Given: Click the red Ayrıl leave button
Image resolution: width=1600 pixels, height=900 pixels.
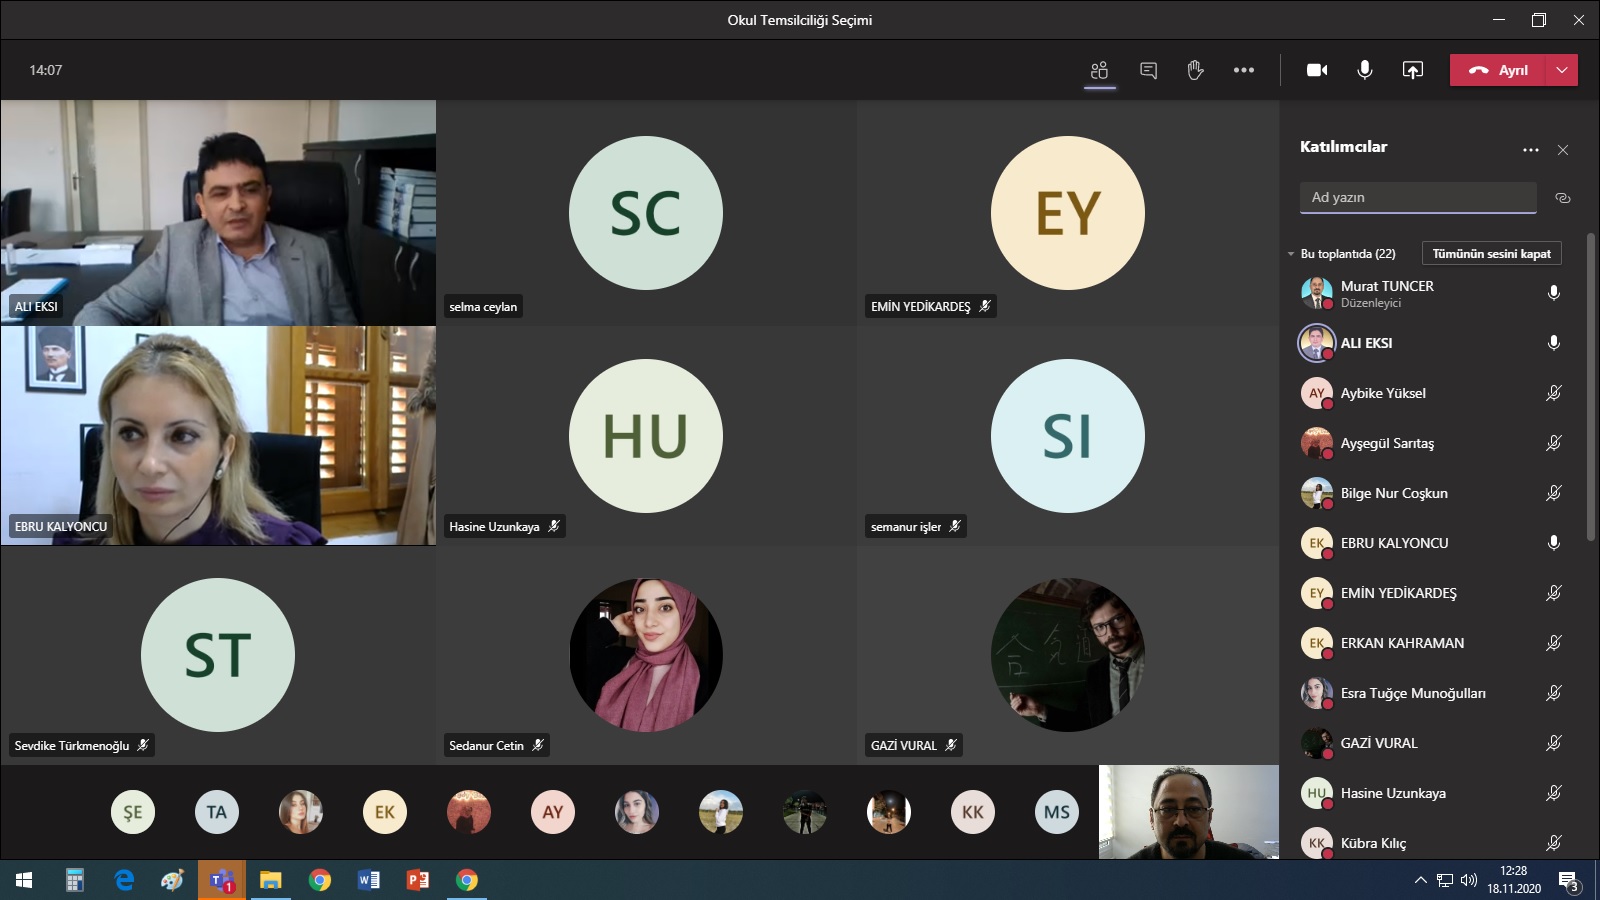Looking at the screenshot, I should (x=1498, y=70).
